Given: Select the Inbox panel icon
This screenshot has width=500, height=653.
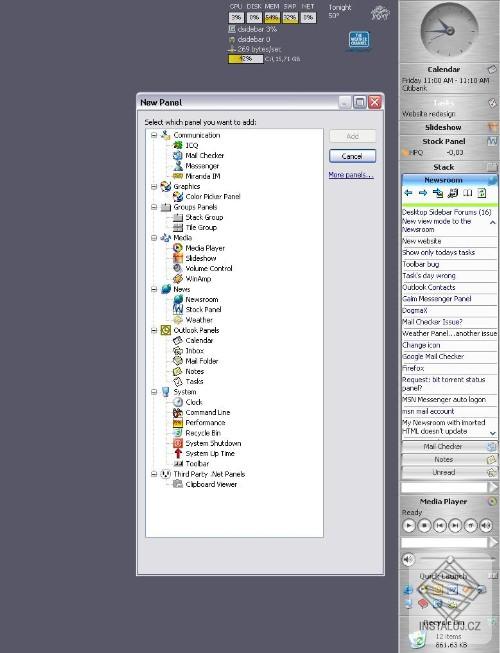Looking at the screenshot, I should (178, 351).
